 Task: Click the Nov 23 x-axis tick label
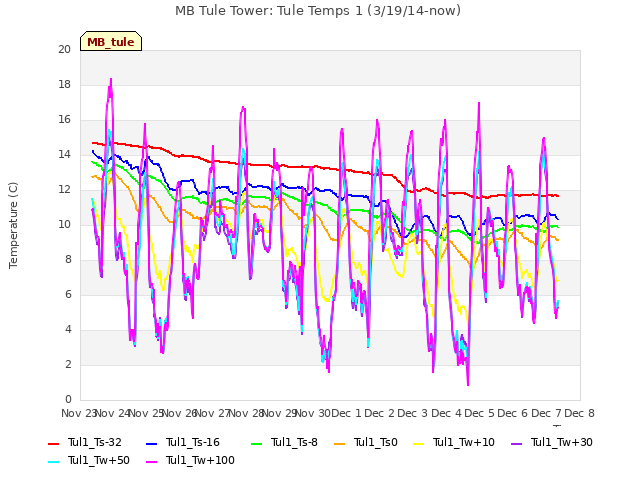[x=78, y=413]
